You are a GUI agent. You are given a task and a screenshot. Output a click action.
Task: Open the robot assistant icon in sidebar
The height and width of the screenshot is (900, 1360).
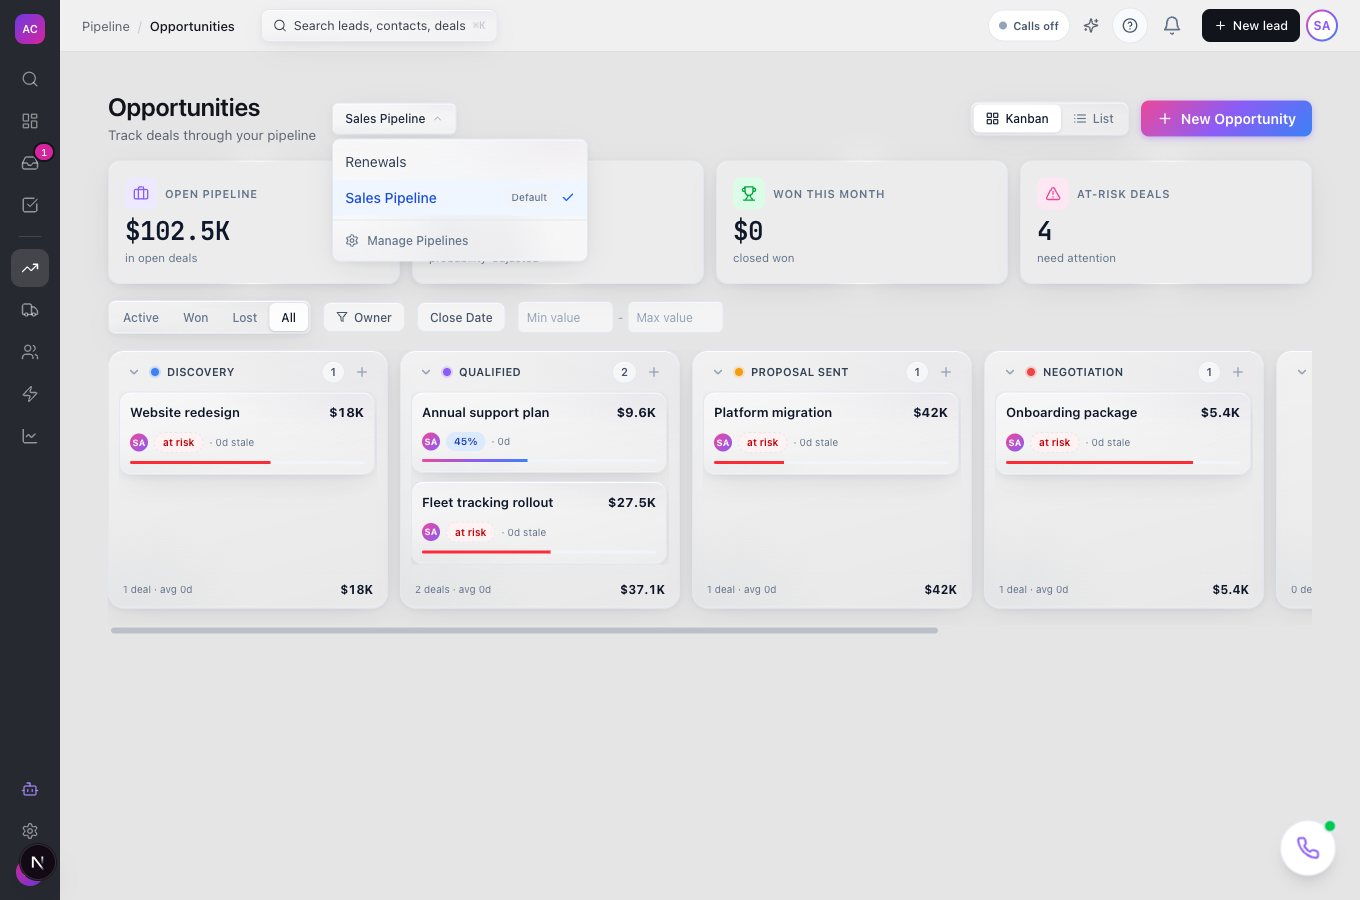click(30, 789)
